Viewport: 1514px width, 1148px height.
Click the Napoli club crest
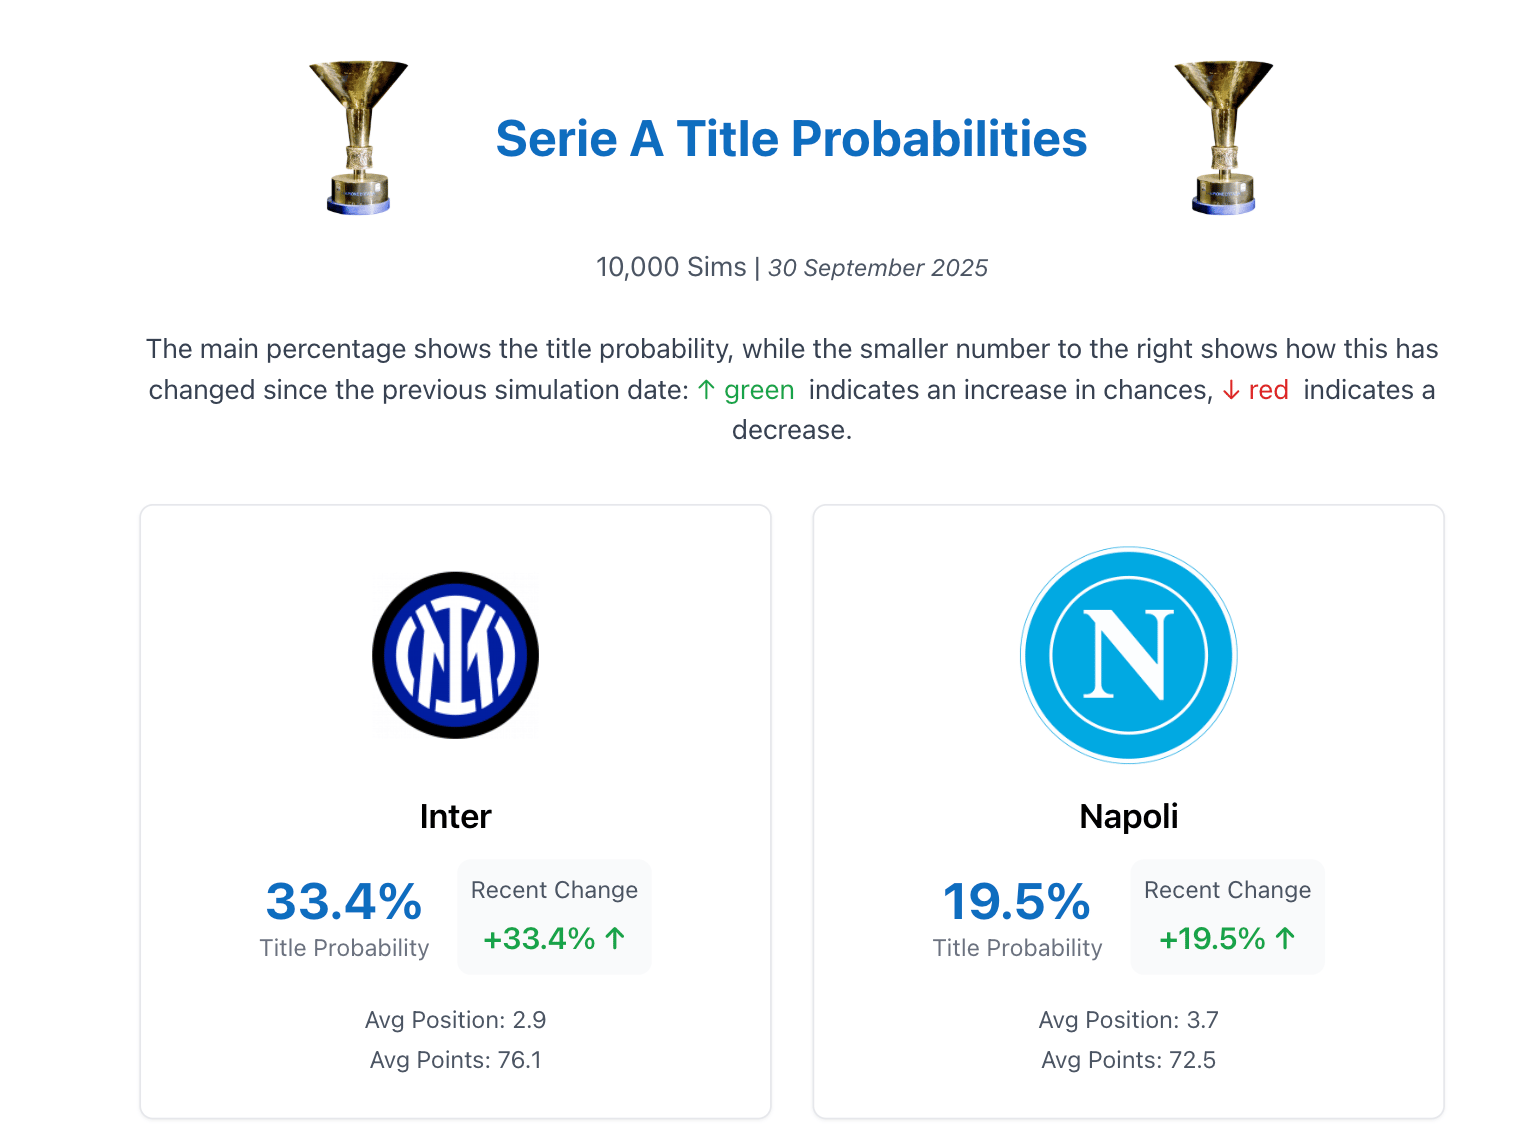(1128, 655)
